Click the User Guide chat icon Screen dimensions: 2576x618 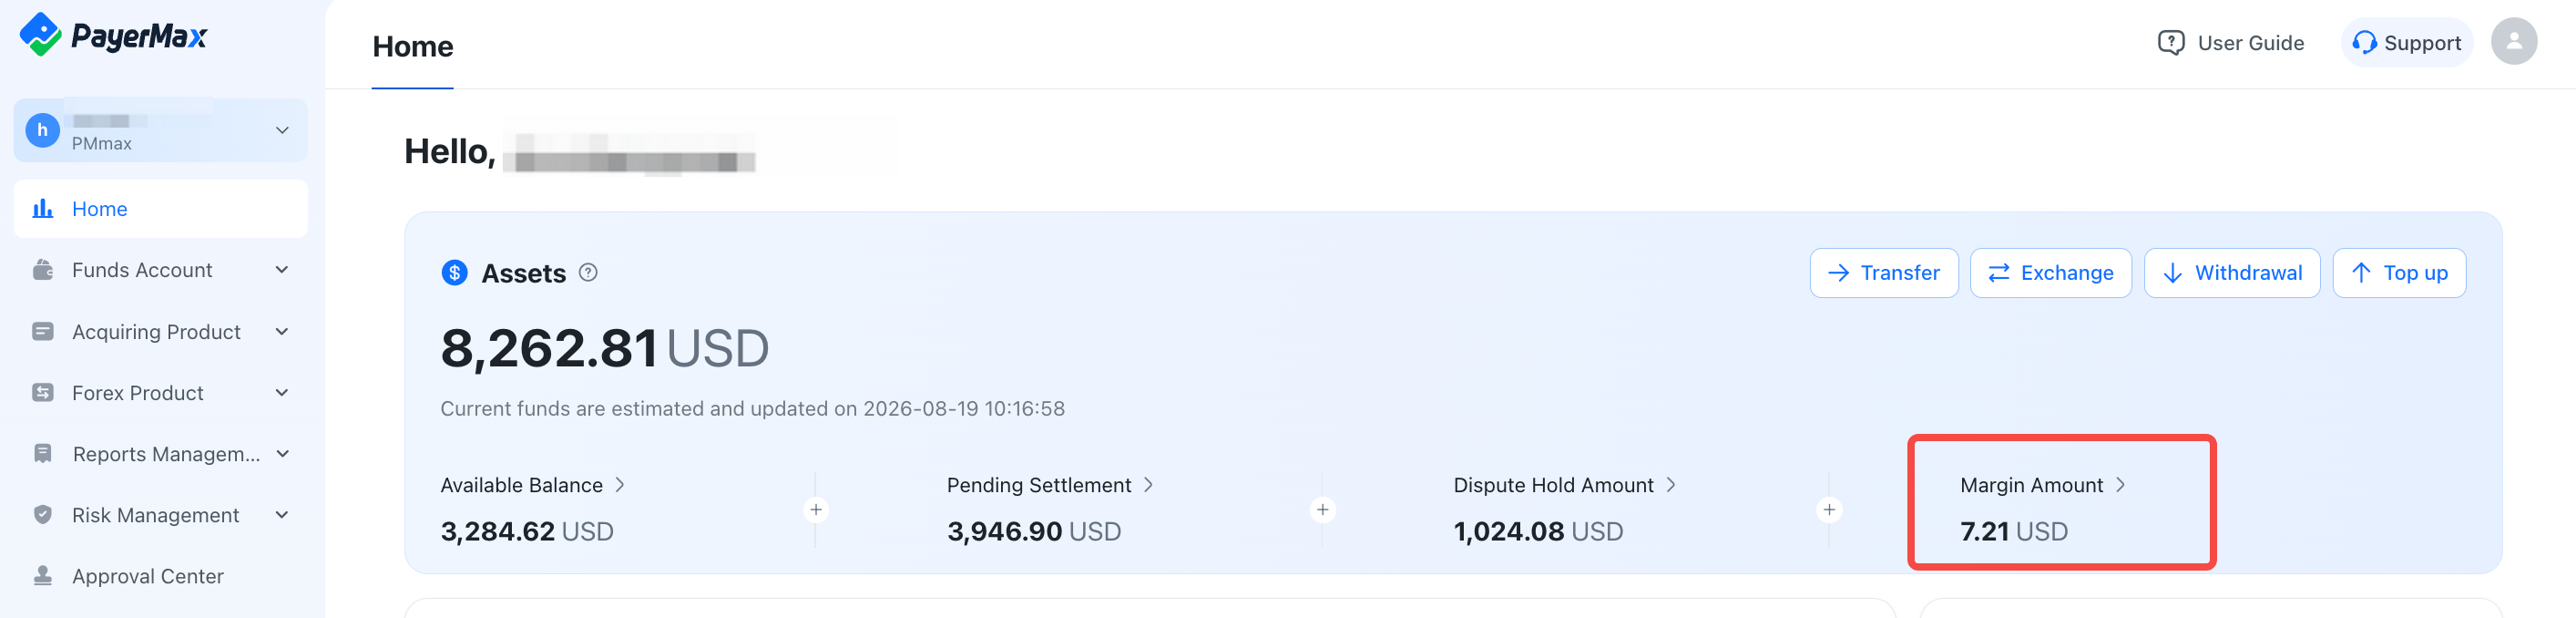(x=2170, y=43)
